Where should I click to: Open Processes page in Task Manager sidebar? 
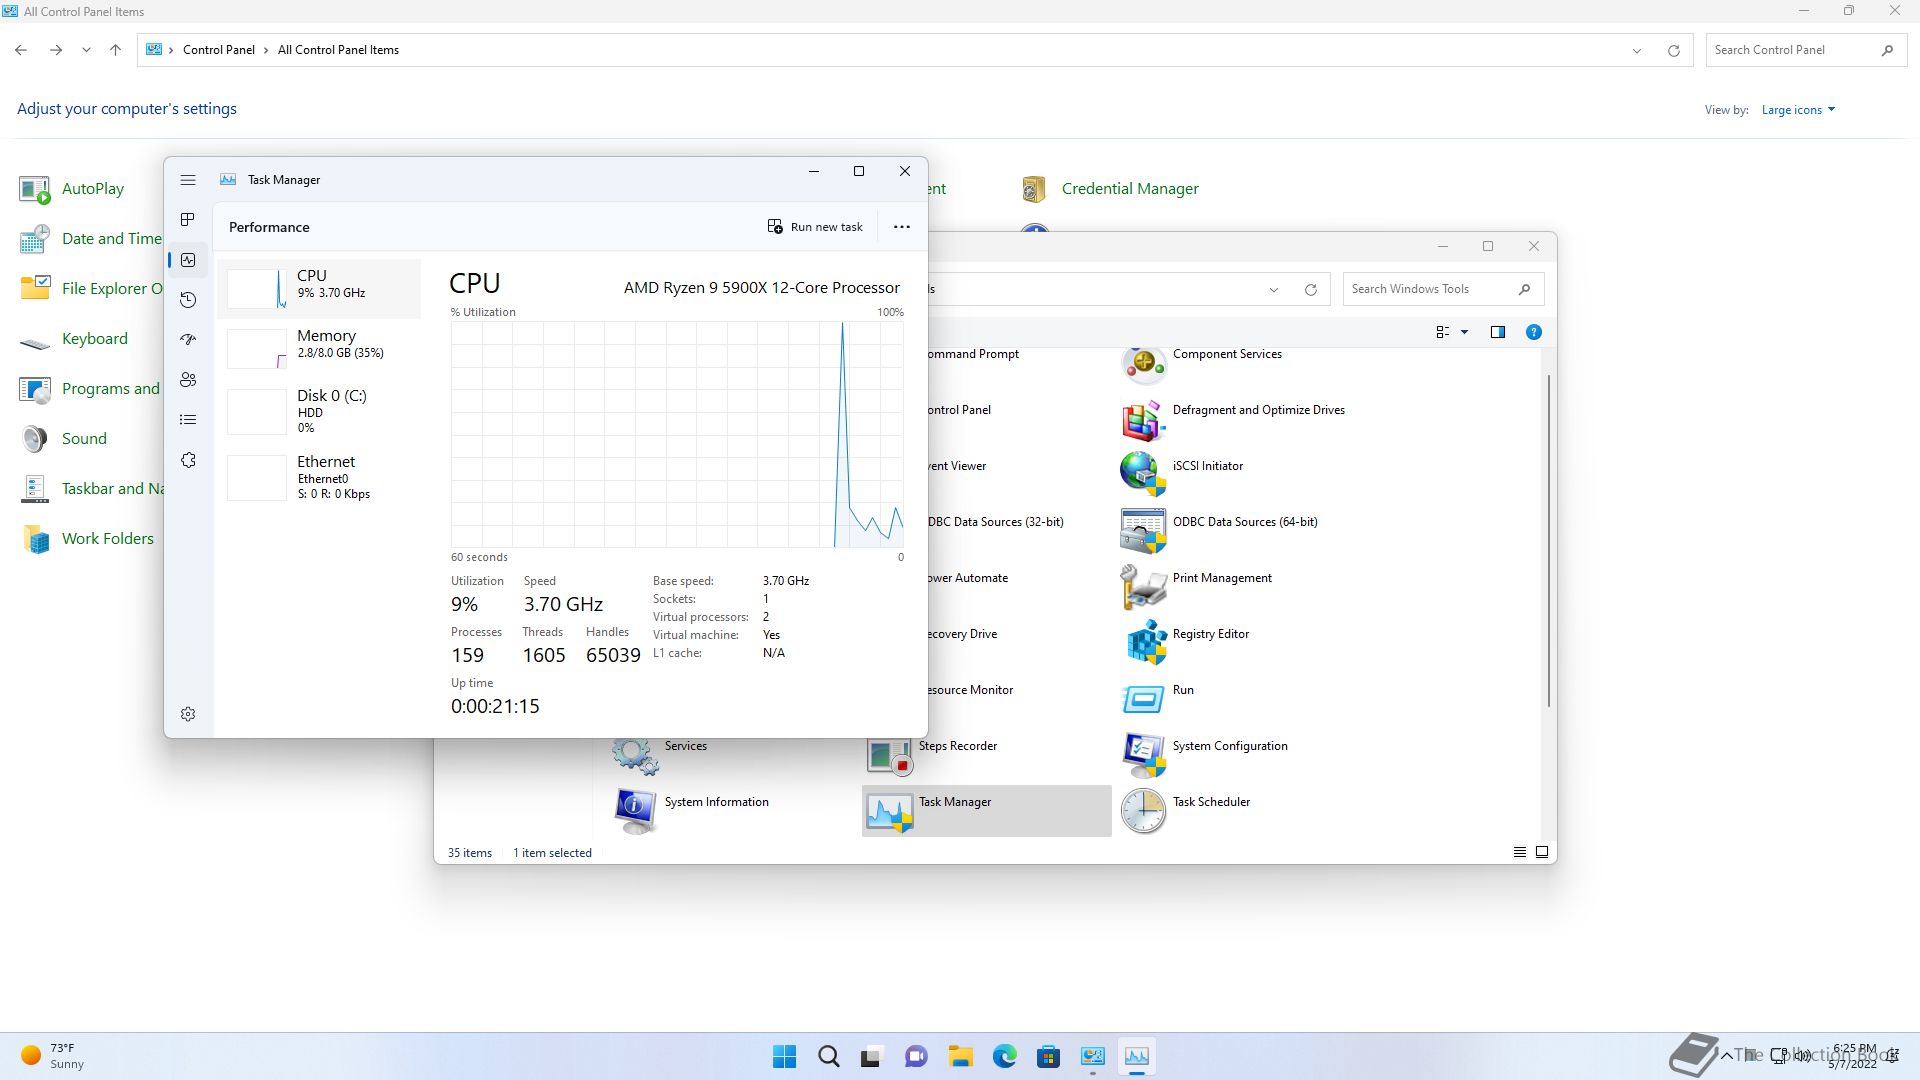(187, 220)
